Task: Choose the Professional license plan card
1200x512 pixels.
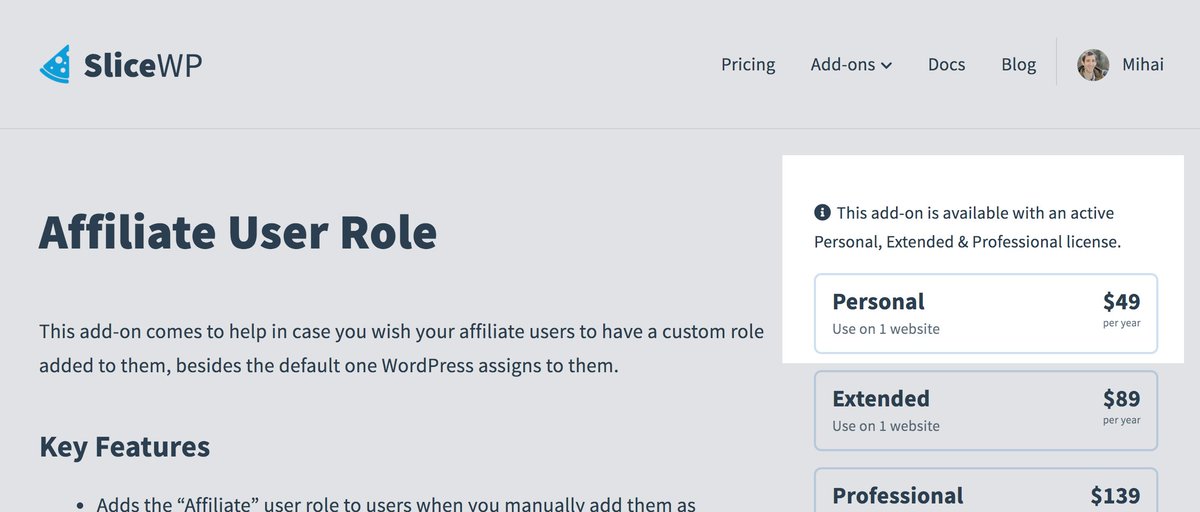Action: pos(986,490)
